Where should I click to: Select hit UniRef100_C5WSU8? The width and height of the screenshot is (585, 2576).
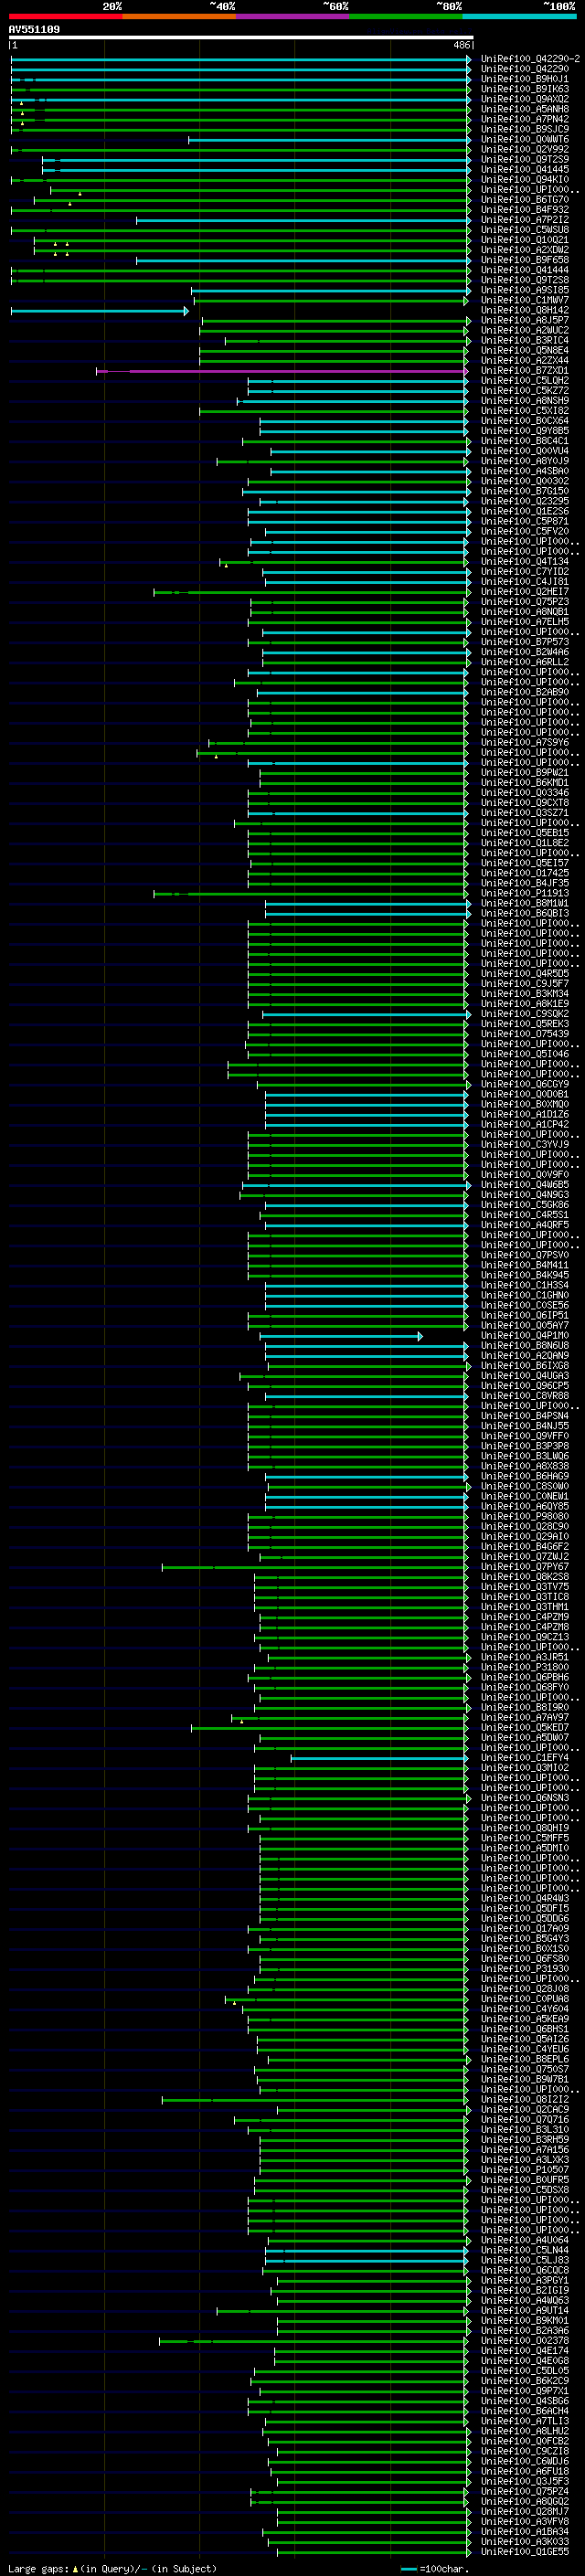pos(524,230)
